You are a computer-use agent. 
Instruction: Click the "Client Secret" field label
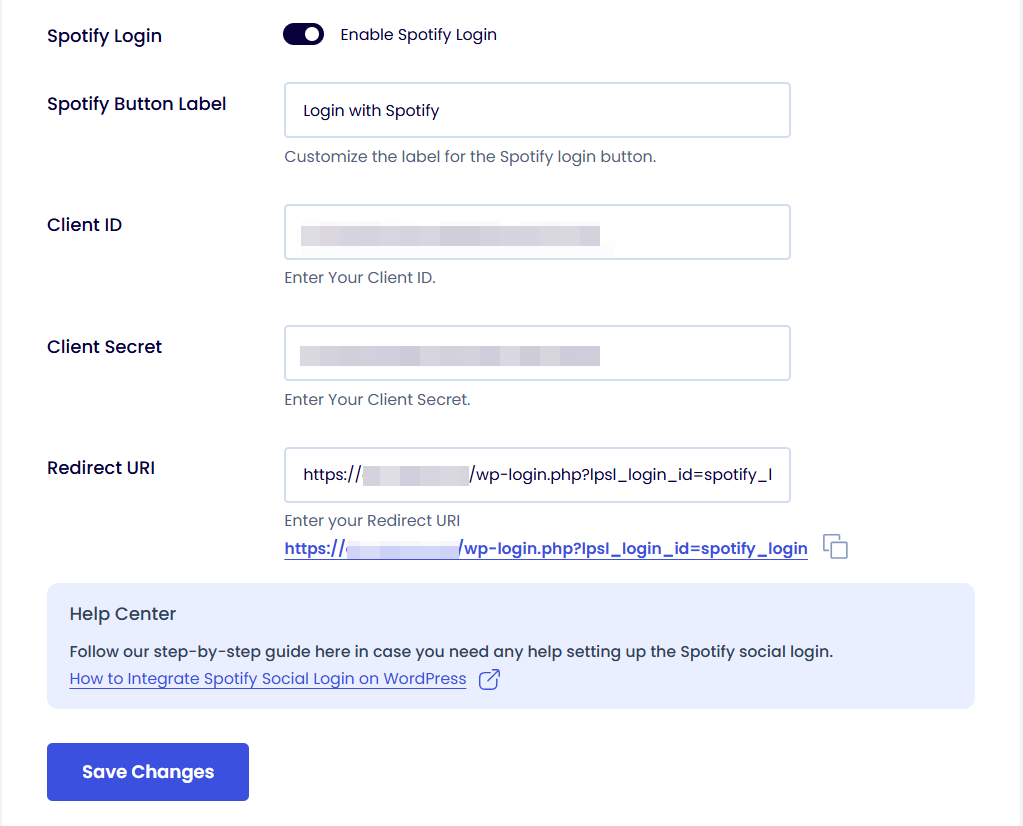pyautogui.click(x=105, y=347)
